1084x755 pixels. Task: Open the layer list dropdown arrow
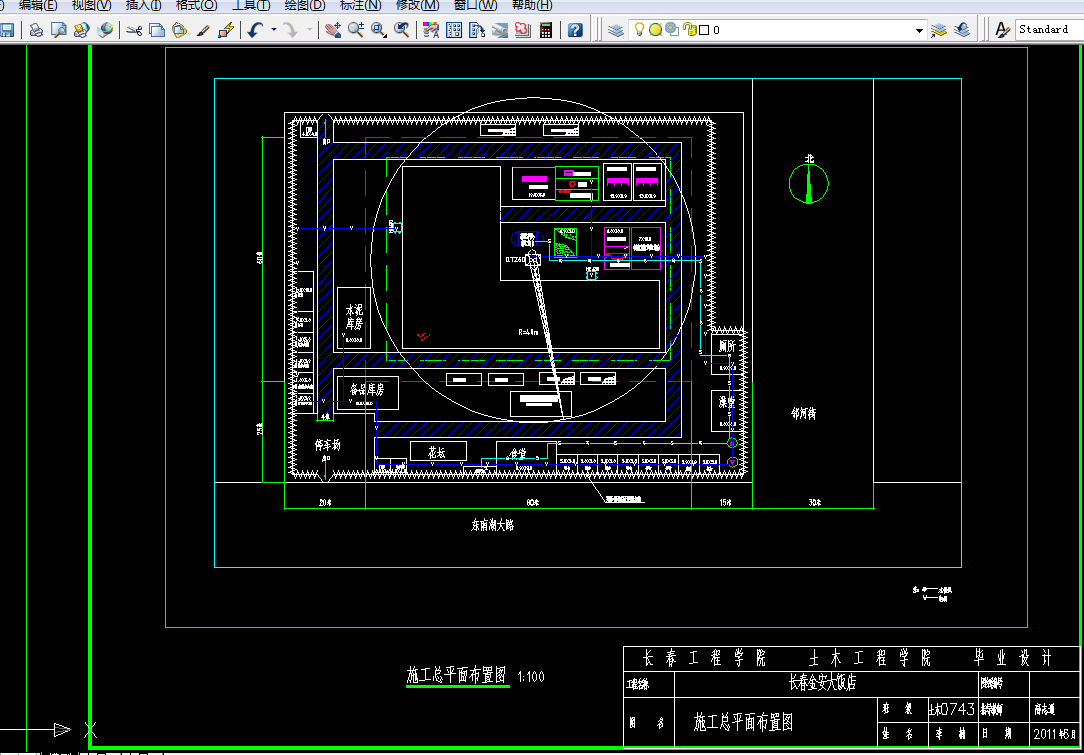919,30
